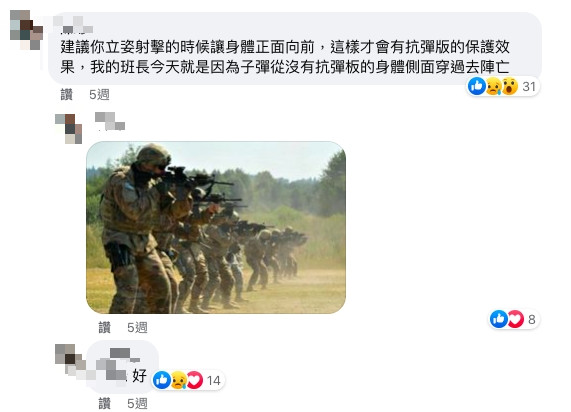The height and width of the screenshot is (412, 571).
Task: Click the like reaction icon beside the image reply
Action: tap(499, 319)
